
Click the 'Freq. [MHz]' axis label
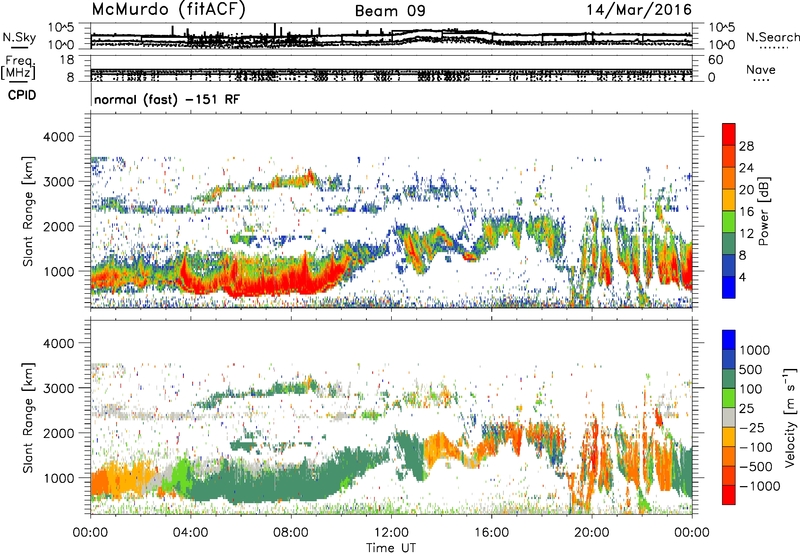coord(18,67)
